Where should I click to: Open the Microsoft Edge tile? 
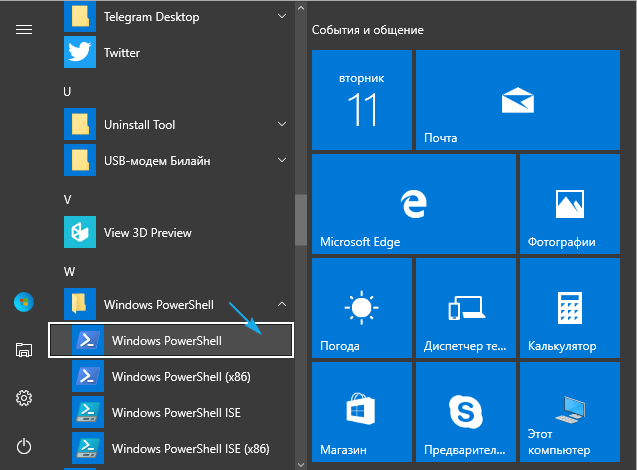[x=361, y=205]
